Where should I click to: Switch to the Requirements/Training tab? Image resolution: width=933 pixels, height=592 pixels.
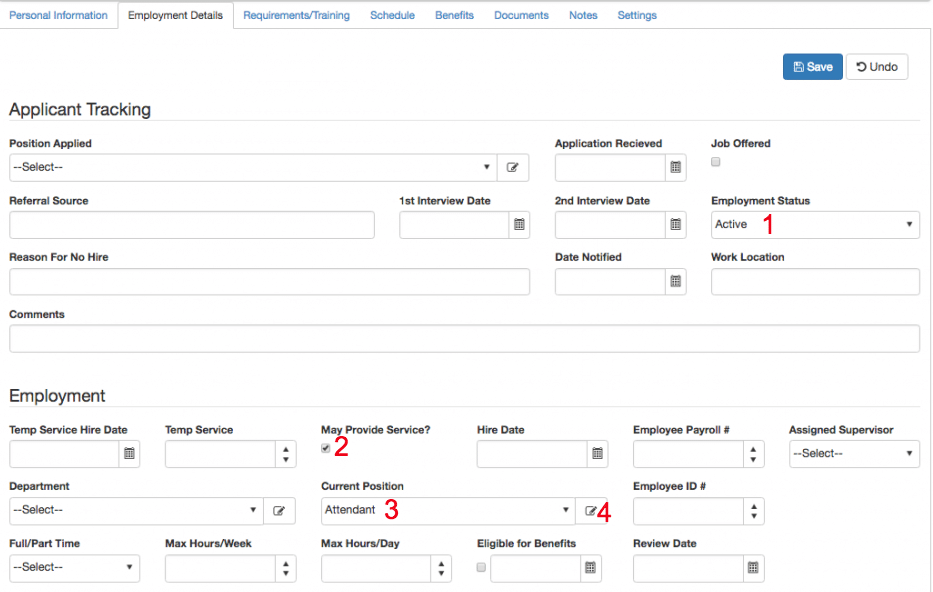click(x=296, y=15)
